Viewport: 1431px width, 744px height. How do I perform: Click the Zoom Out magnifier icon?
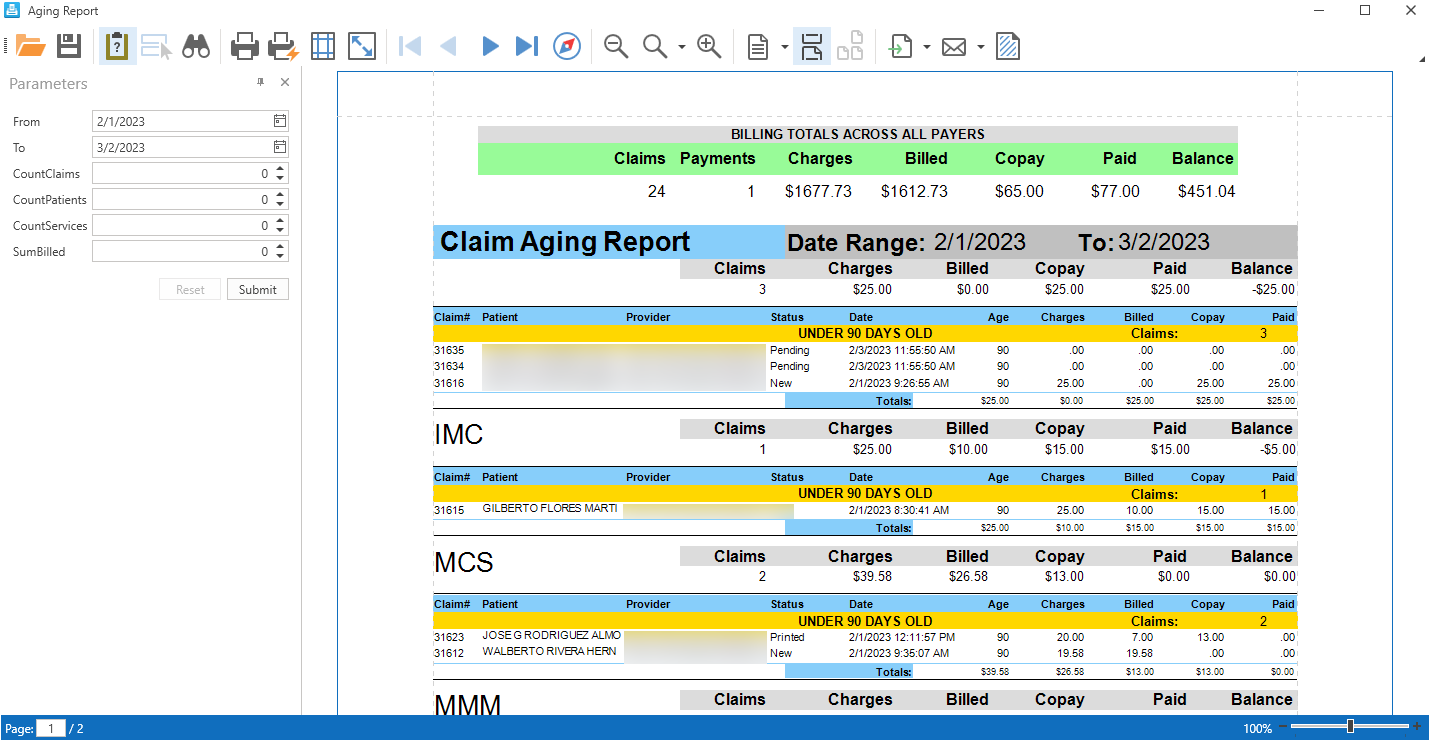616,46
